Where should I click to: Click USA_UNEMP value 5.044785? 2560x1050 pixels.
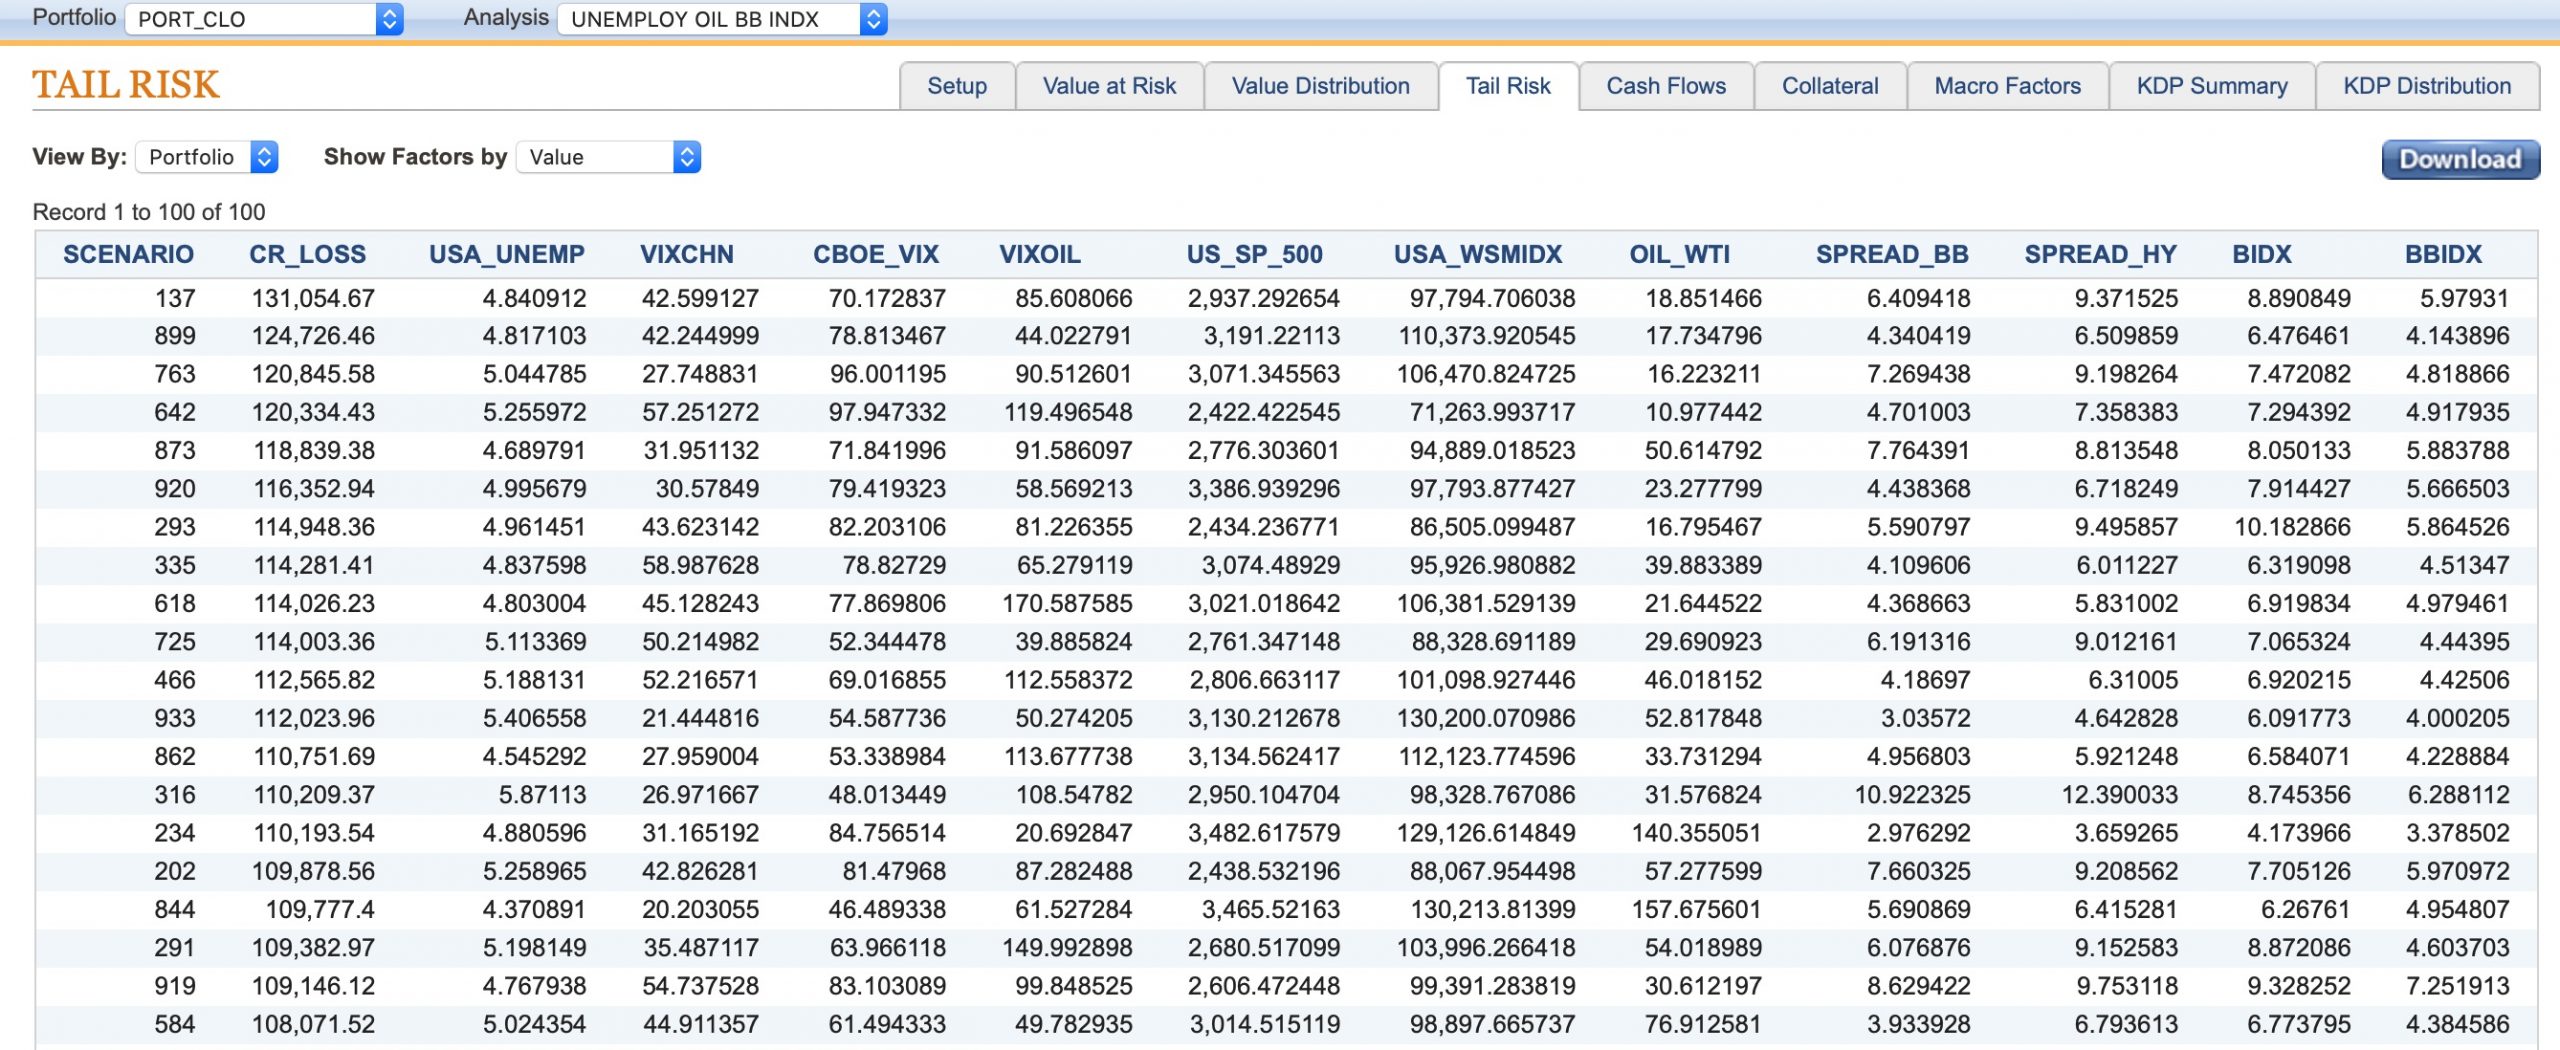534,374
